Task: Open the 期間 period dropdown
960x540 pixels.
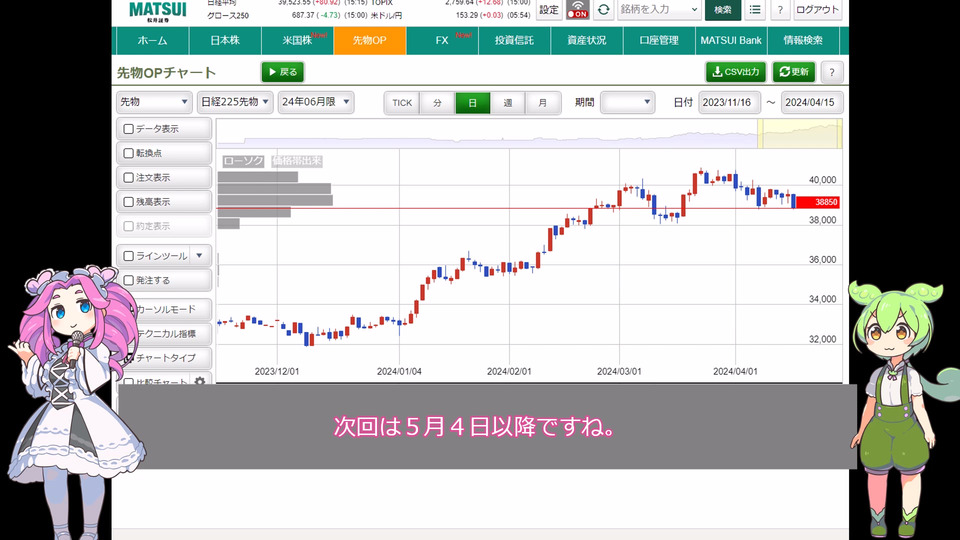Action: tap(628, 102)
